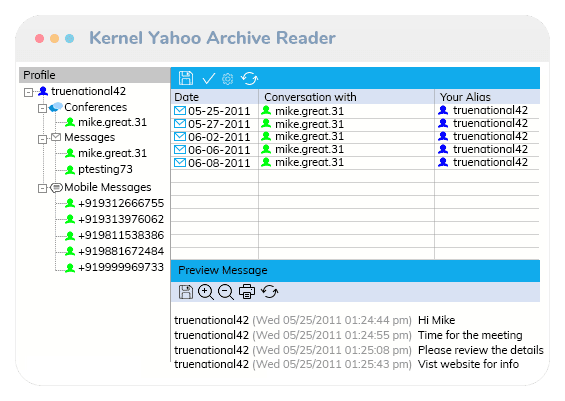
Task: Click envelope icon for 06-06-2011 row
Action: click(180, 150)
